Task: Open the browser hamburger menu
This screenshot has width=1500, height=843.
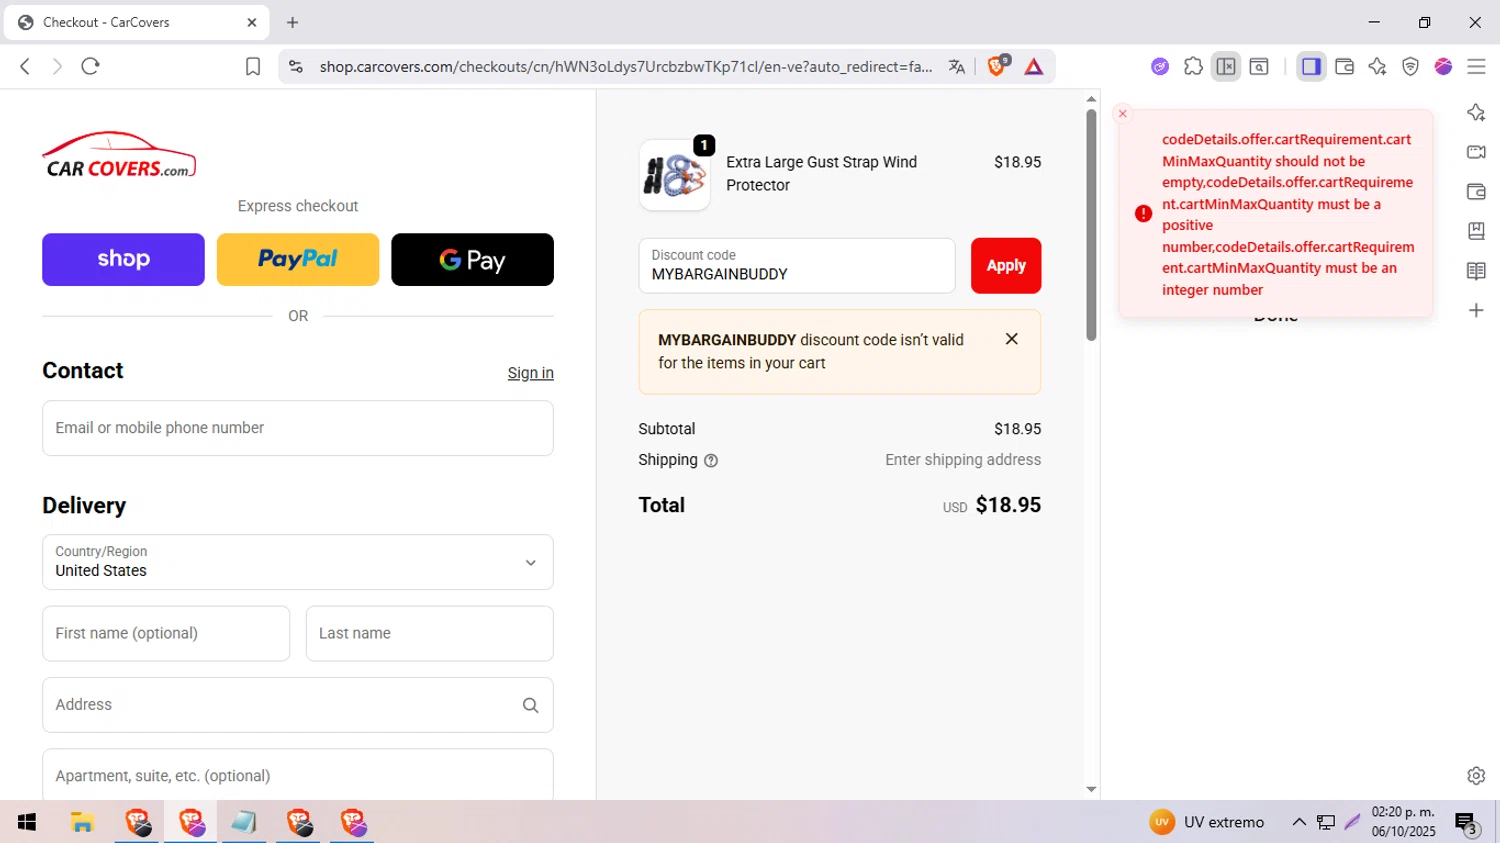Action: 1476,66
